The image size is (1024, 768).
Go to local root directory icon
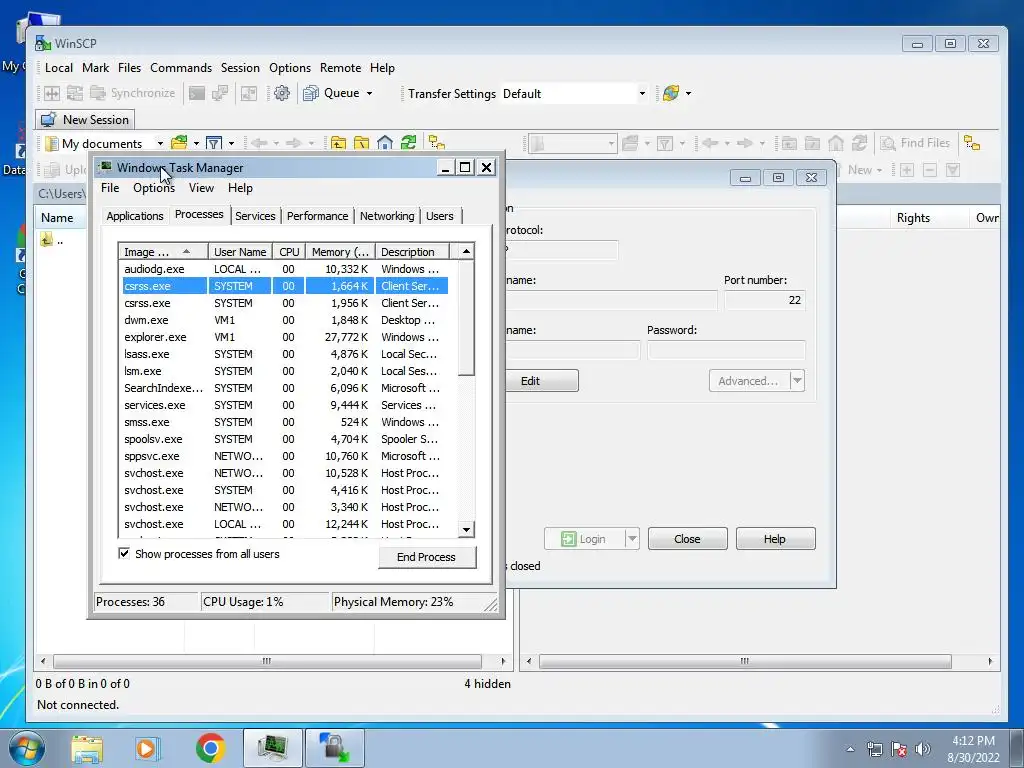click(x=362, y=143)
